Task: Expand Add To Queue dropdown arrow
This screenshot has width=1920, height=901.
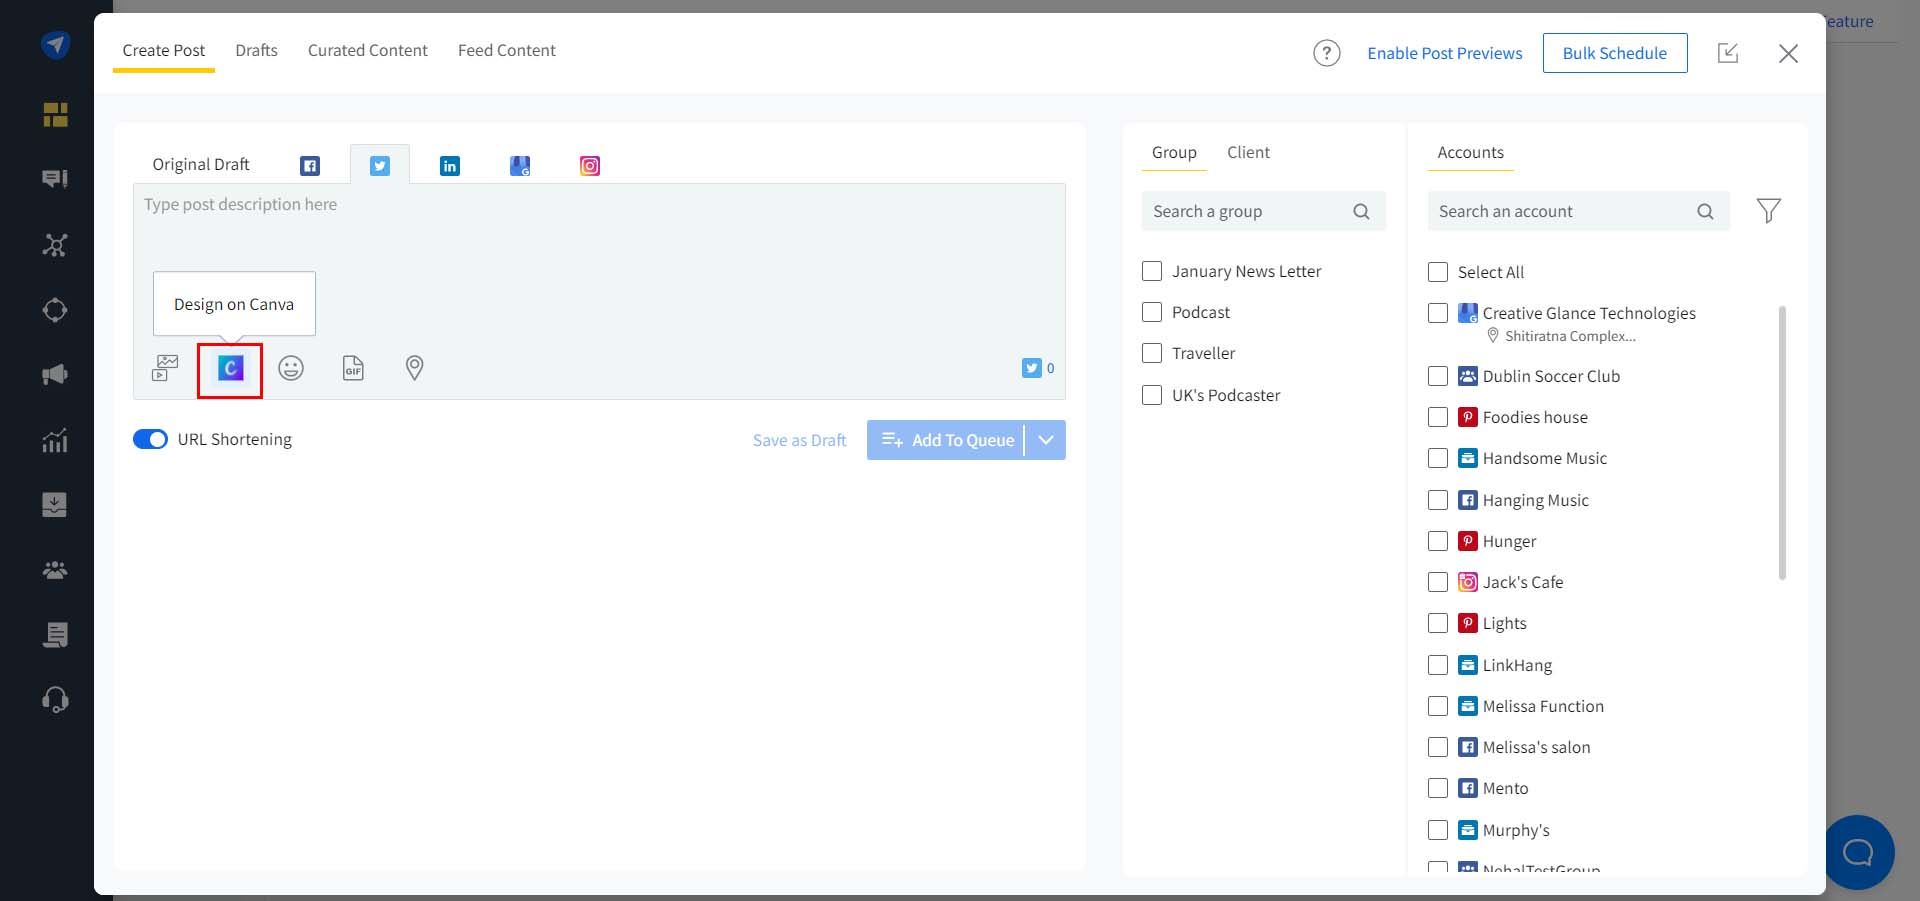Action: point(1046,440)
